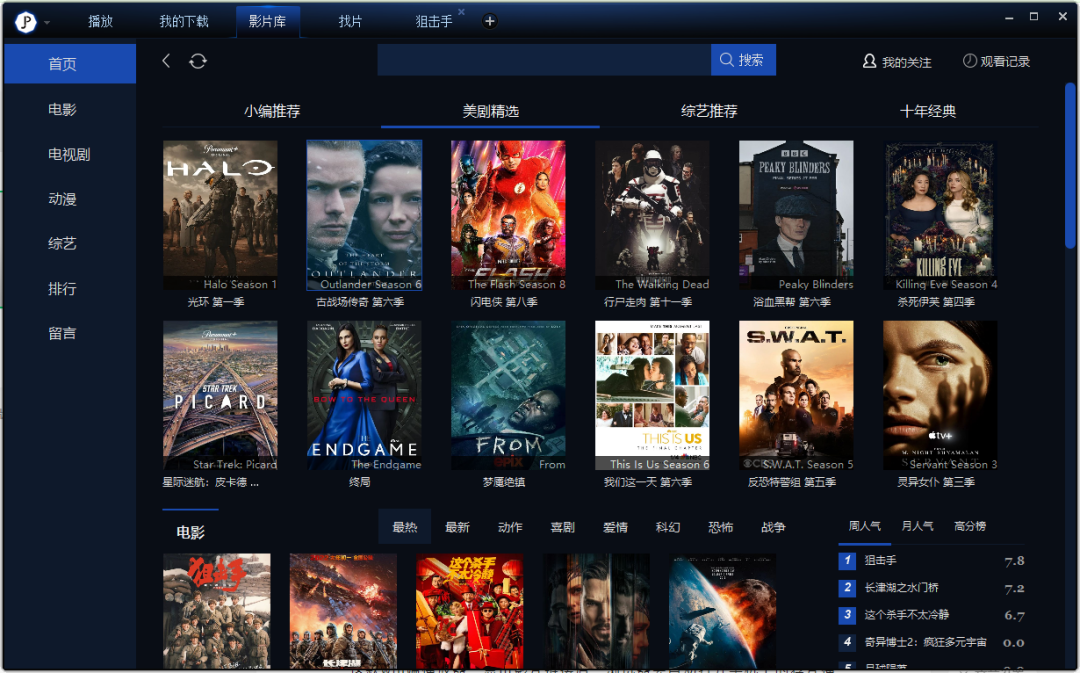Show the 综艺推荐 section
Image resolution: width=1080 pixels, height=673 pixels.
click(709, 111)
